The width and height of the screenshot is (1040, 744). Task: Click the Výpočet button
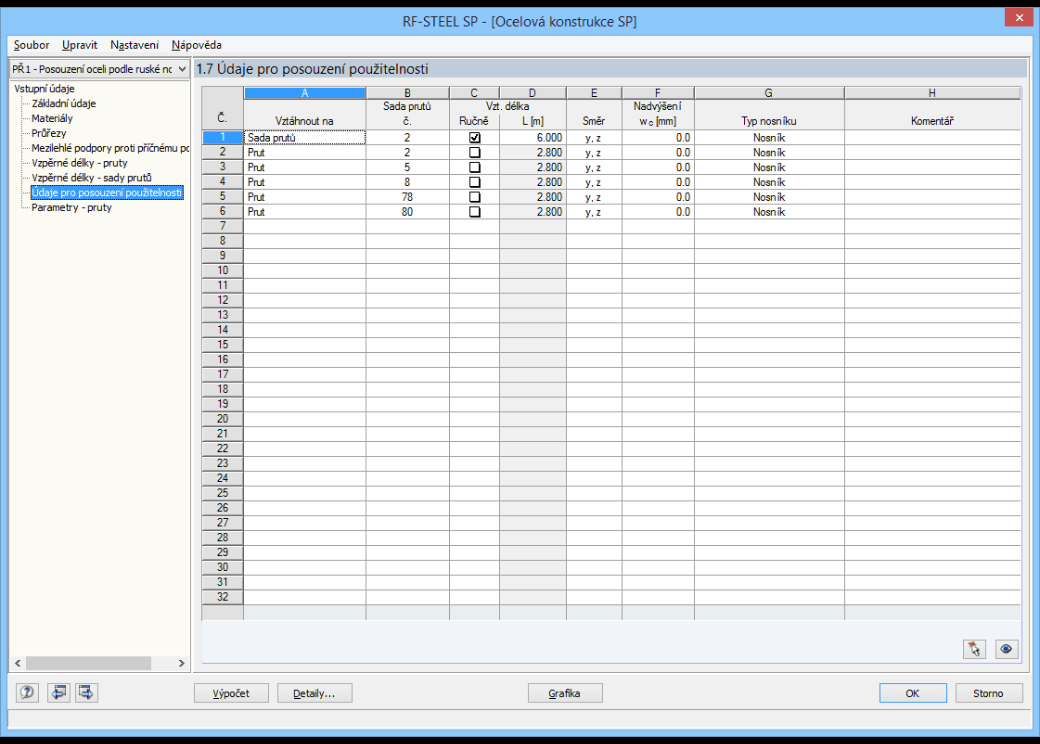[231, 693]
